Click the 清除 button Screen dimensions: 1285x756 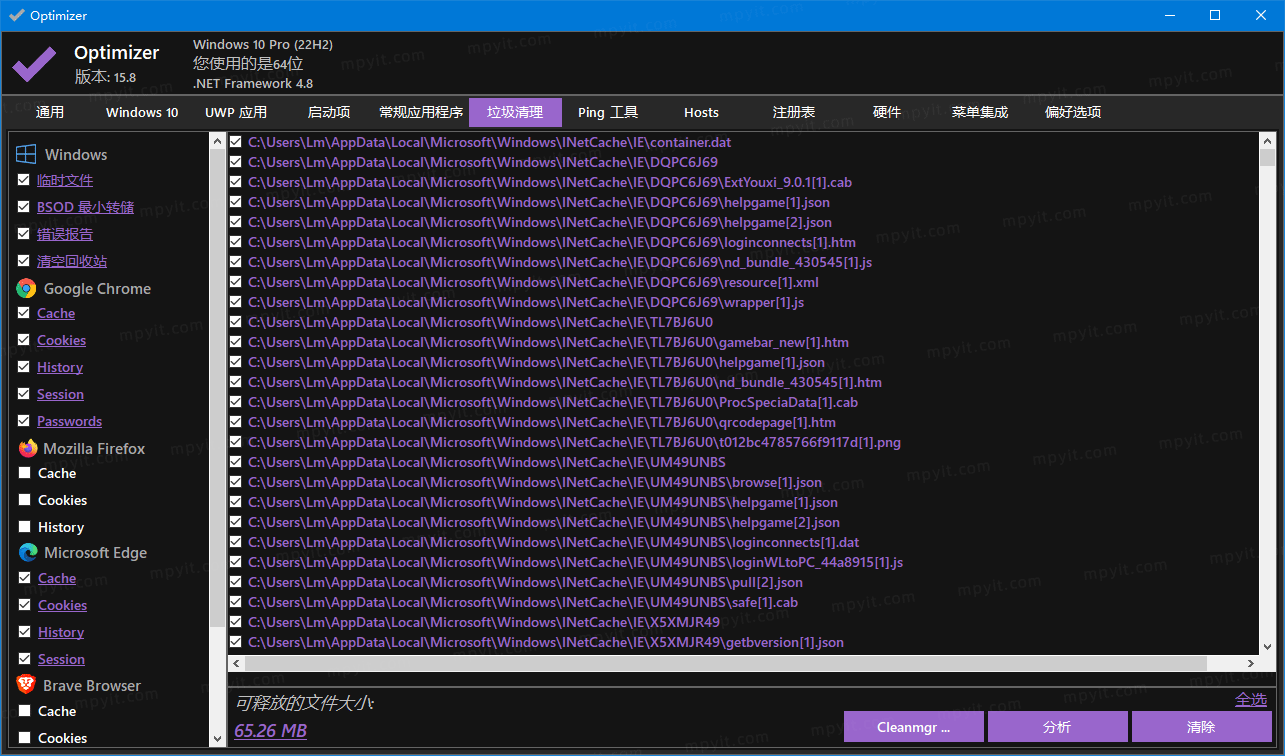point(1201,727)
